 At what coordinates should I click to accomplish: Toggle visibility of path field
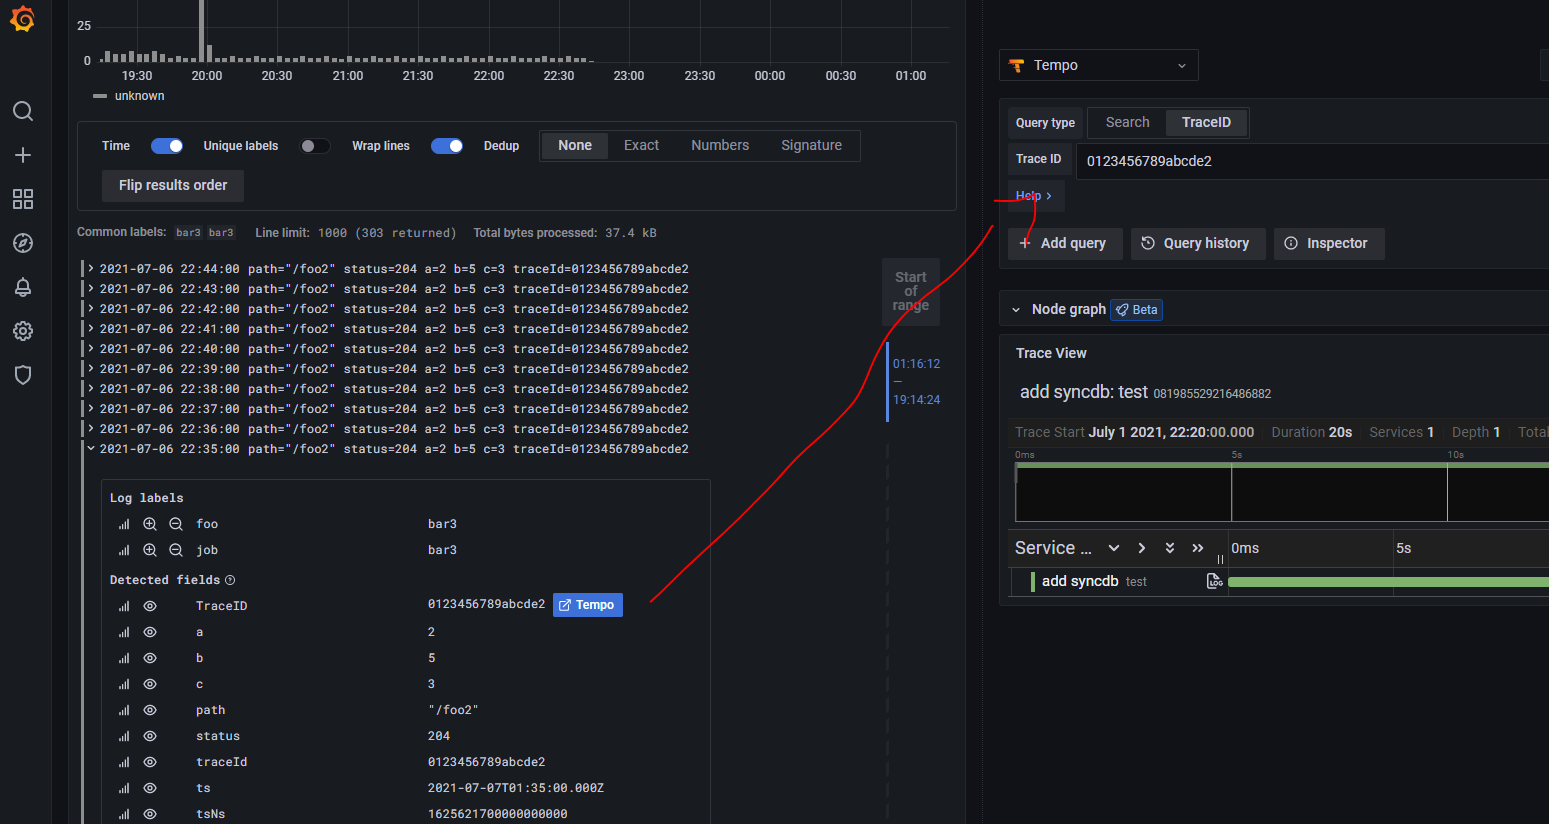tap(150, 710)
